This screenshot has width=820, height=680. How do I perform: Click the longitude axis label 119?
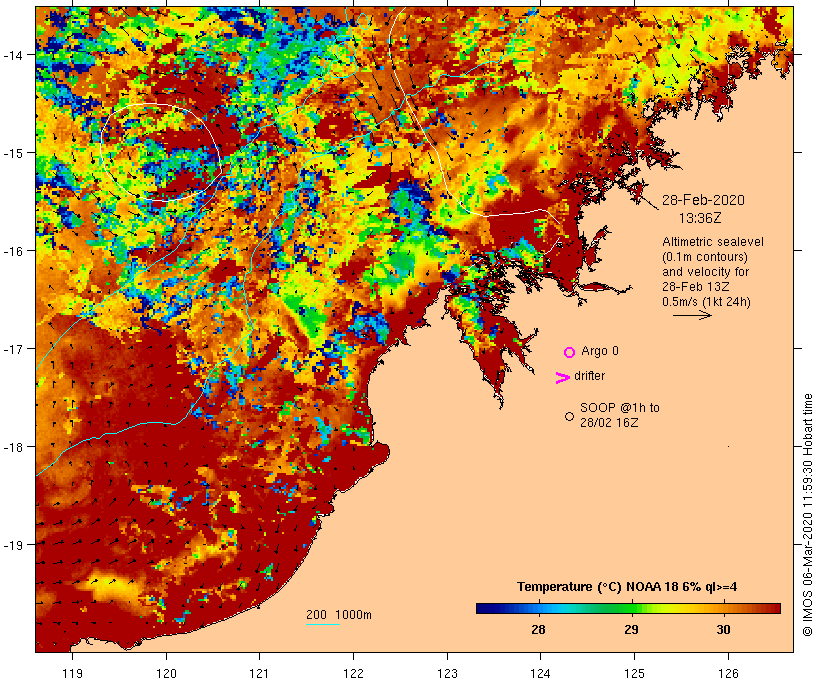(x=72, y=673)
